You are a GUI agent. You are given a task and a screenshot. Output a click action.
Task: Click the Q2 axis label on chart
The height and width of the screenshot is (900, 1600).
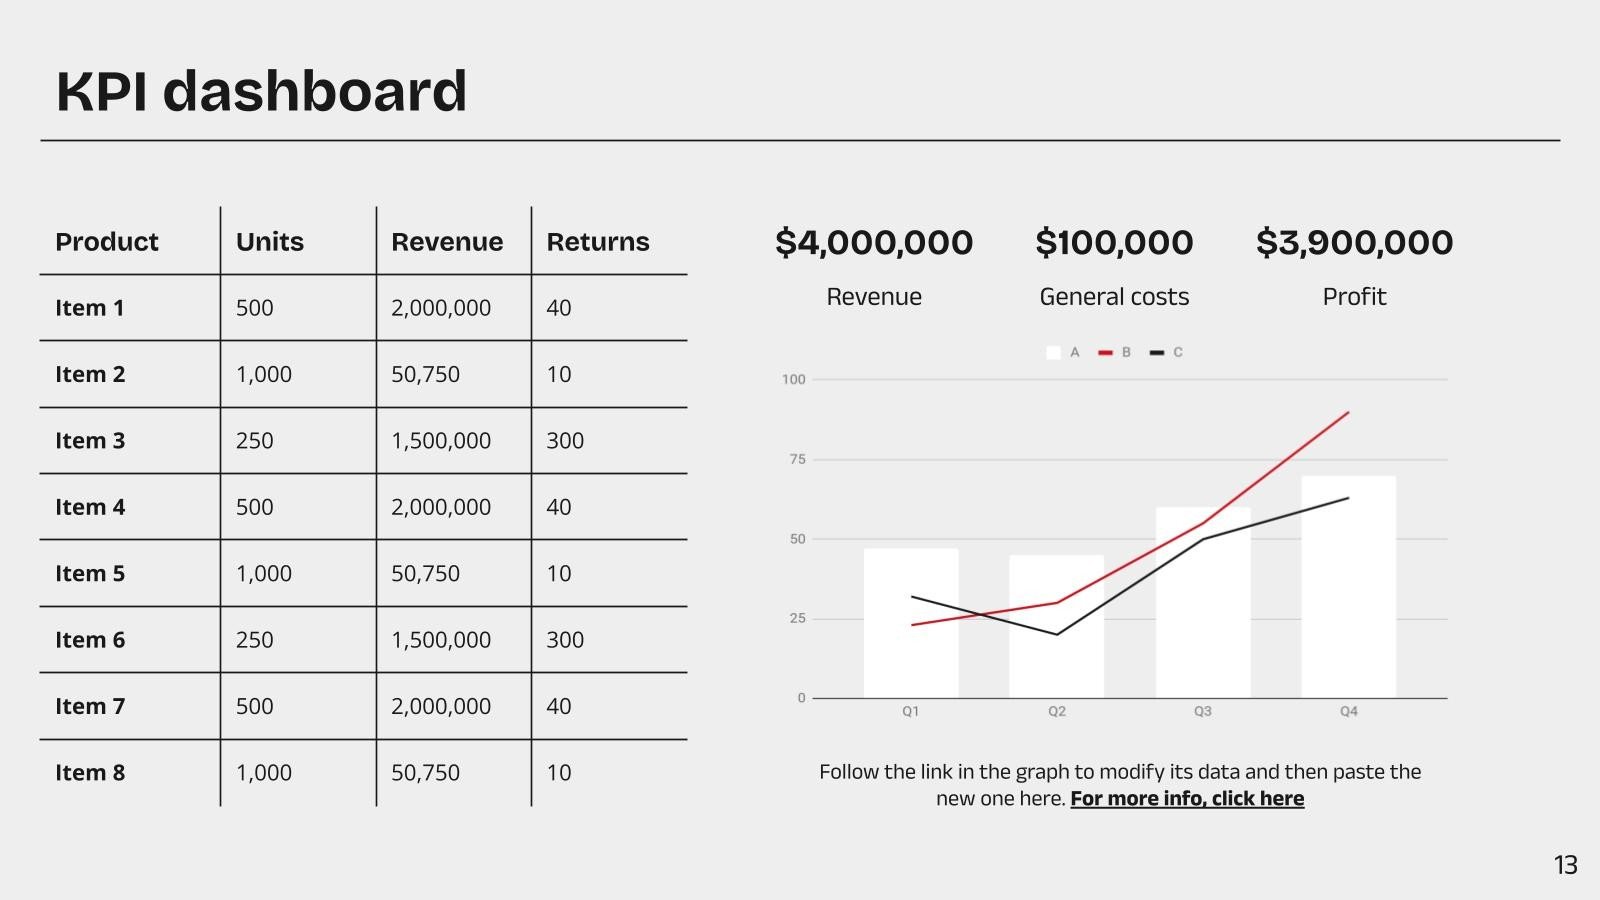pyautogui.click(x=1057, y=711)
